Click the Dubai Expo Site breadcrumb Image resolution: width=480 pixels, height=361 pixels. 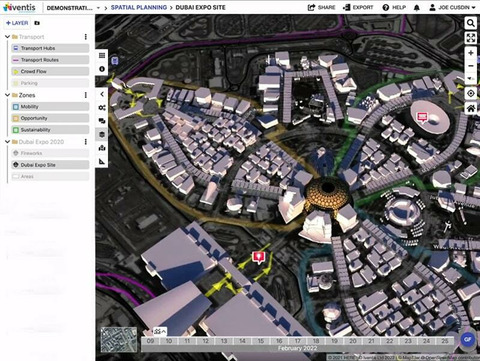200,7
